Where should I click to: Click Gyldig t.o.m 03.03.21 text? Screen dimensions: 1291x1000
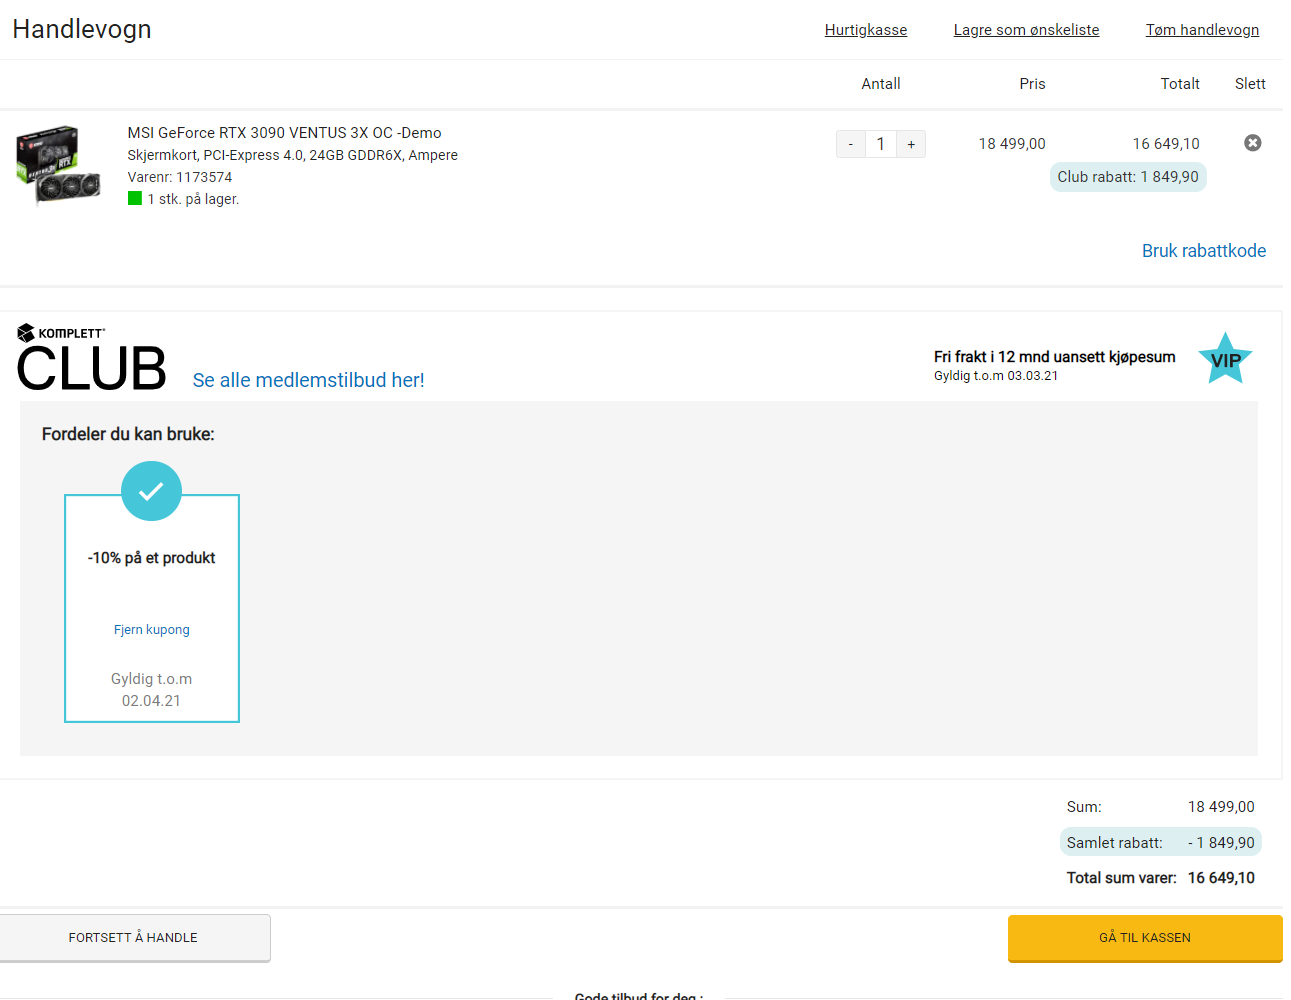pyautogui.click(x=996, y=376)
